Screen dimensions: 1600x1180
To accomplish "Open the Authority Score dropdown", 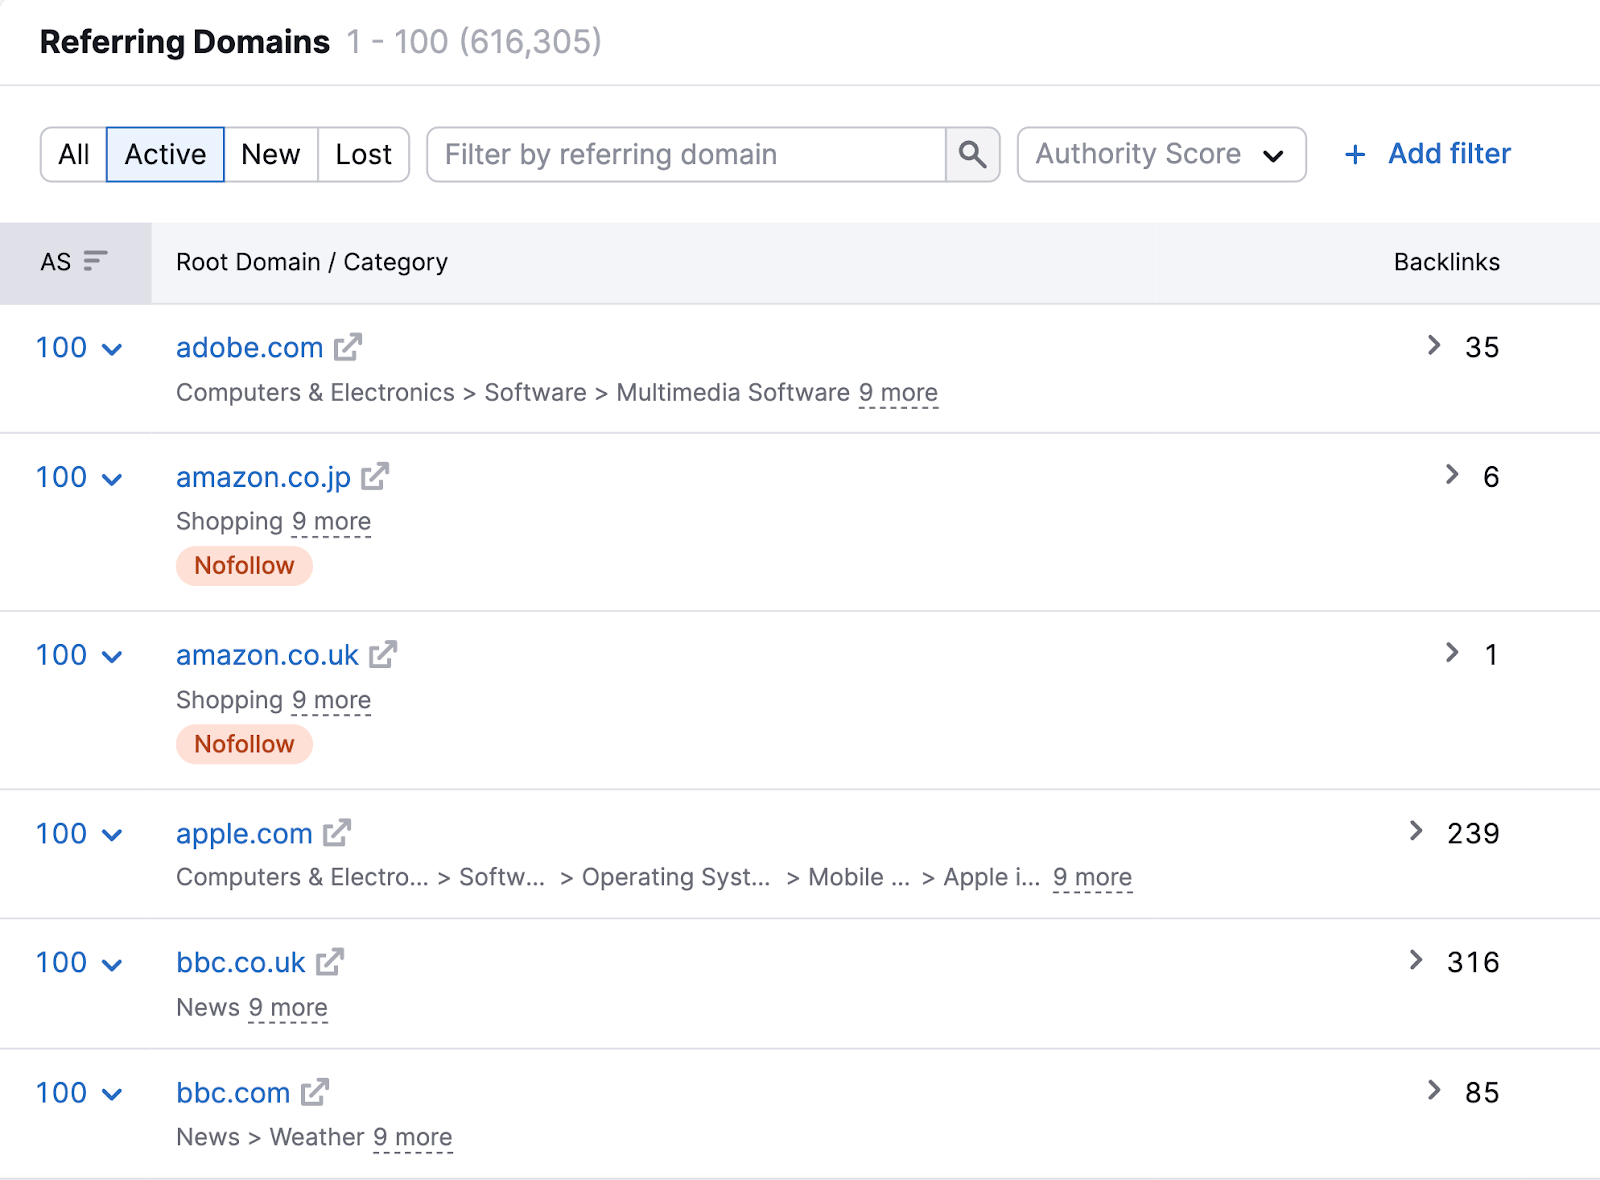I will pos(1160,154).
